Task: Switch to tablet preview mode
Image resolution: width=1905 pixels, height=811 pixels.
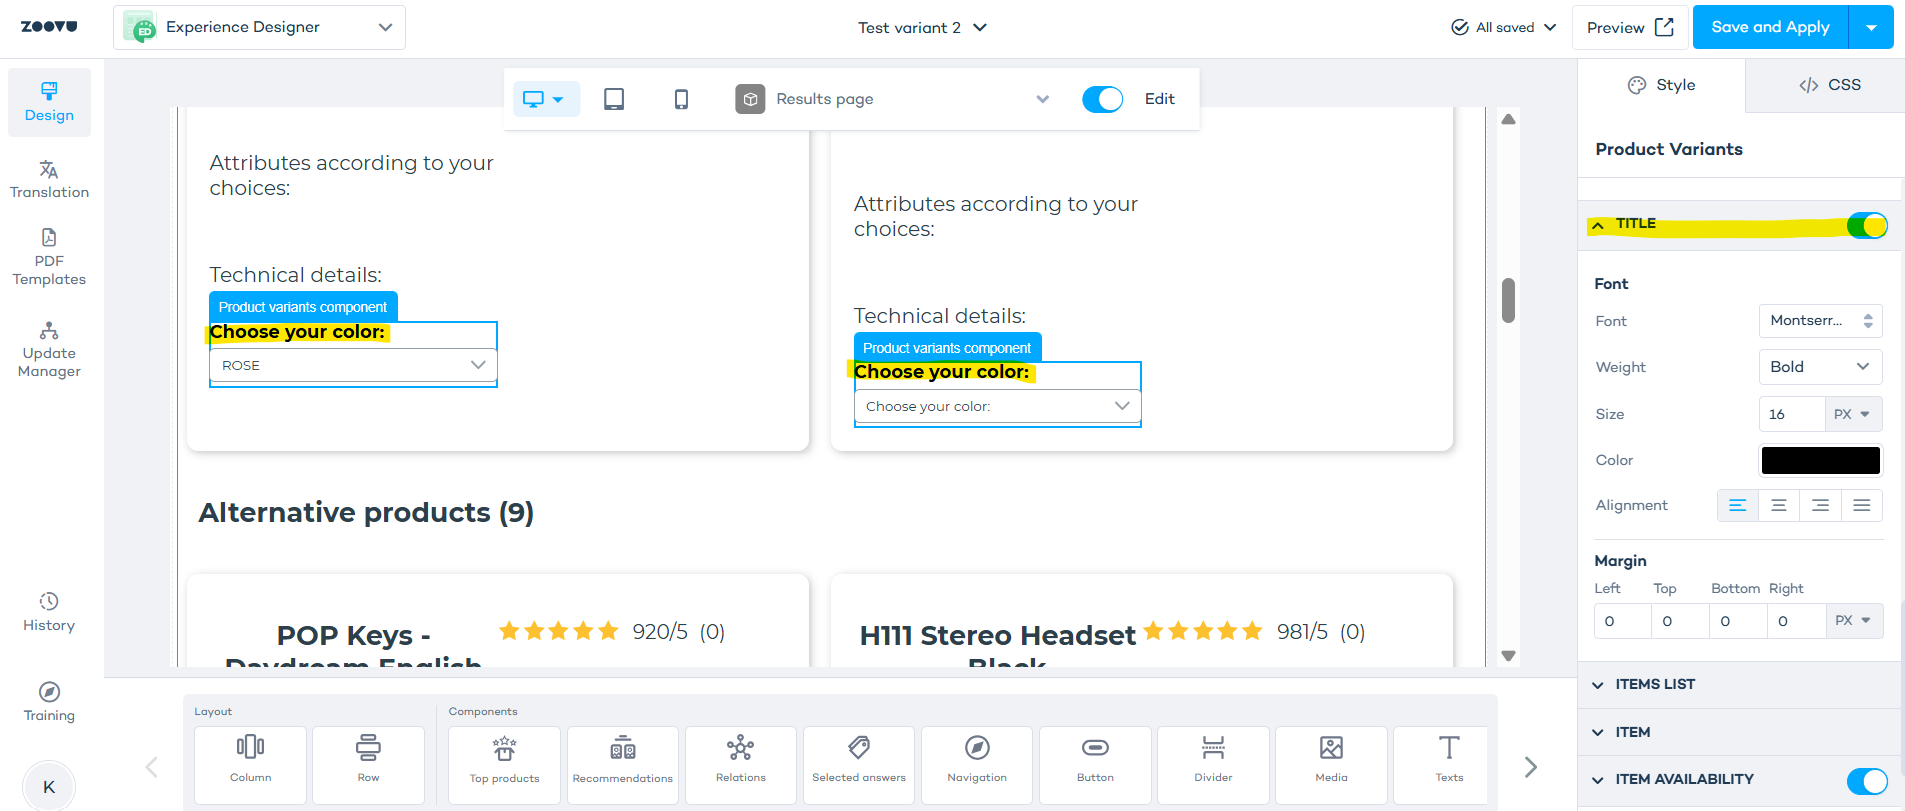Action: coord(614,99)
